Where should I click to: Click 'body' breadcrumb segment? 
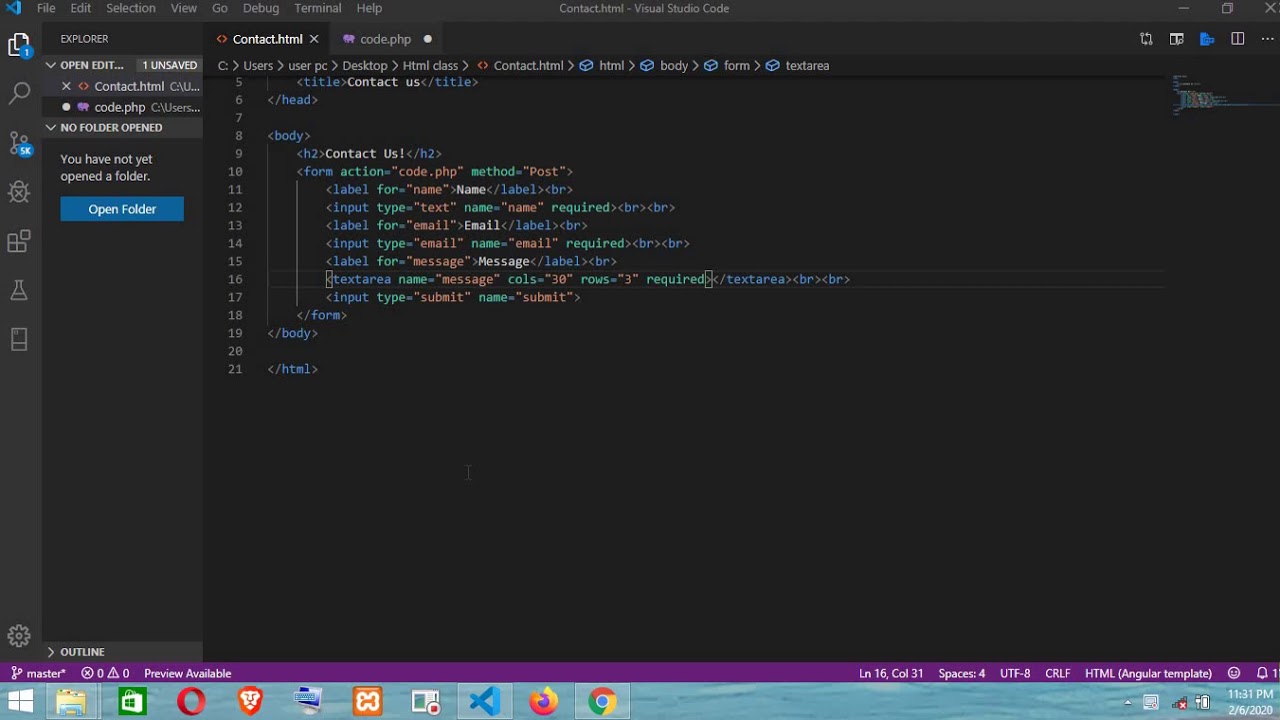tap(674, 65)
